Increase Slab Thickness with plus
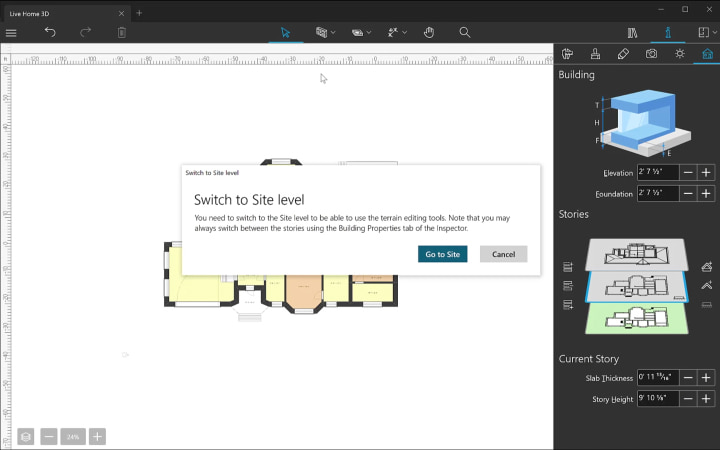This screenshot has width=720, height=450. (x=706, y=377)
